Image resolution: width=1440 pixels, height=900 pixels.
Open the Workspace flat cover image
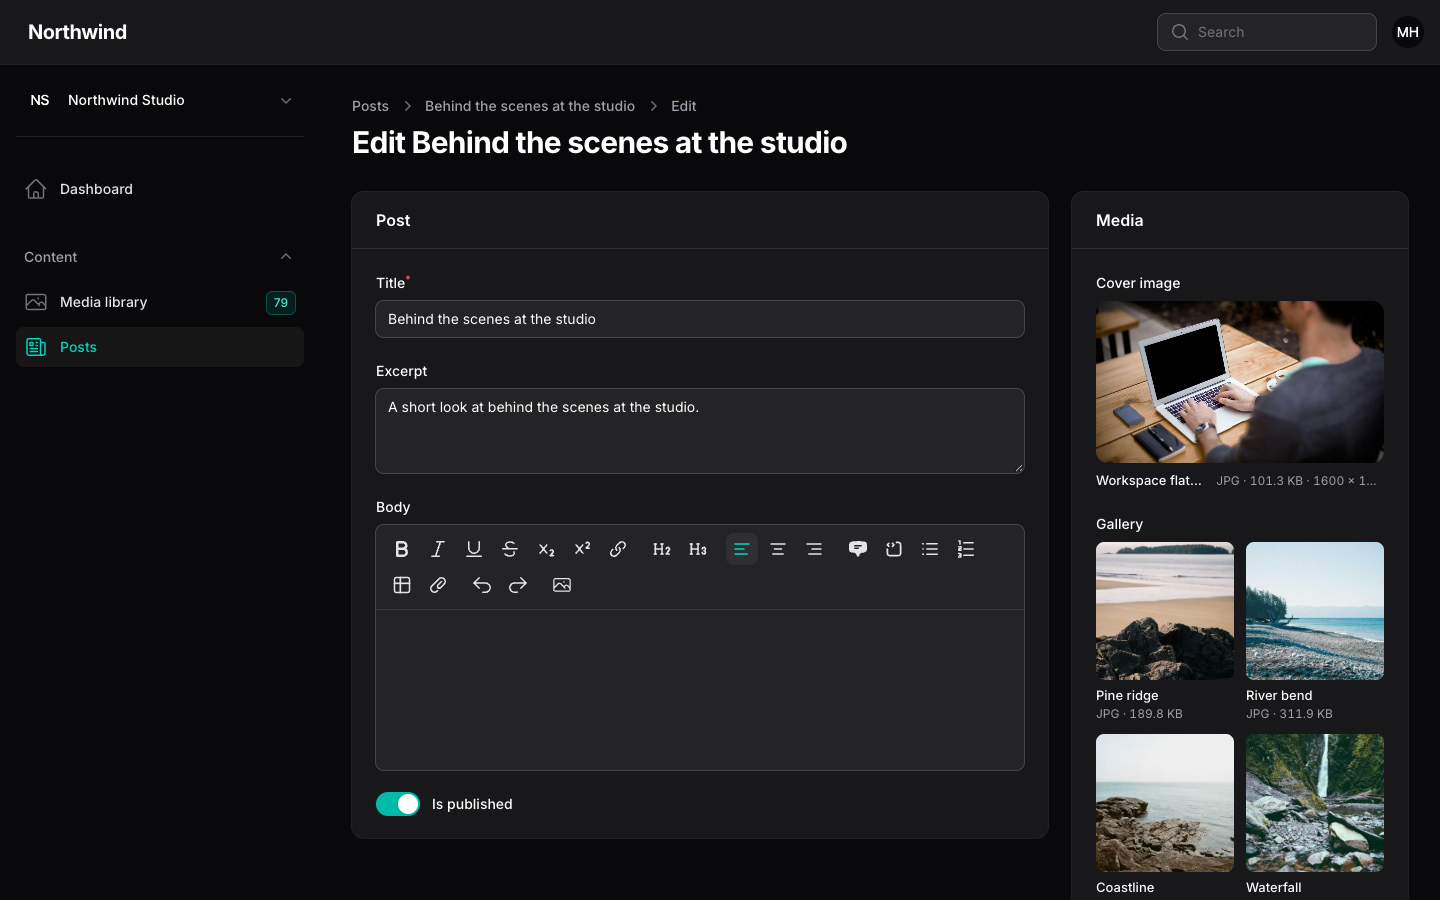tap(1240, 382)
